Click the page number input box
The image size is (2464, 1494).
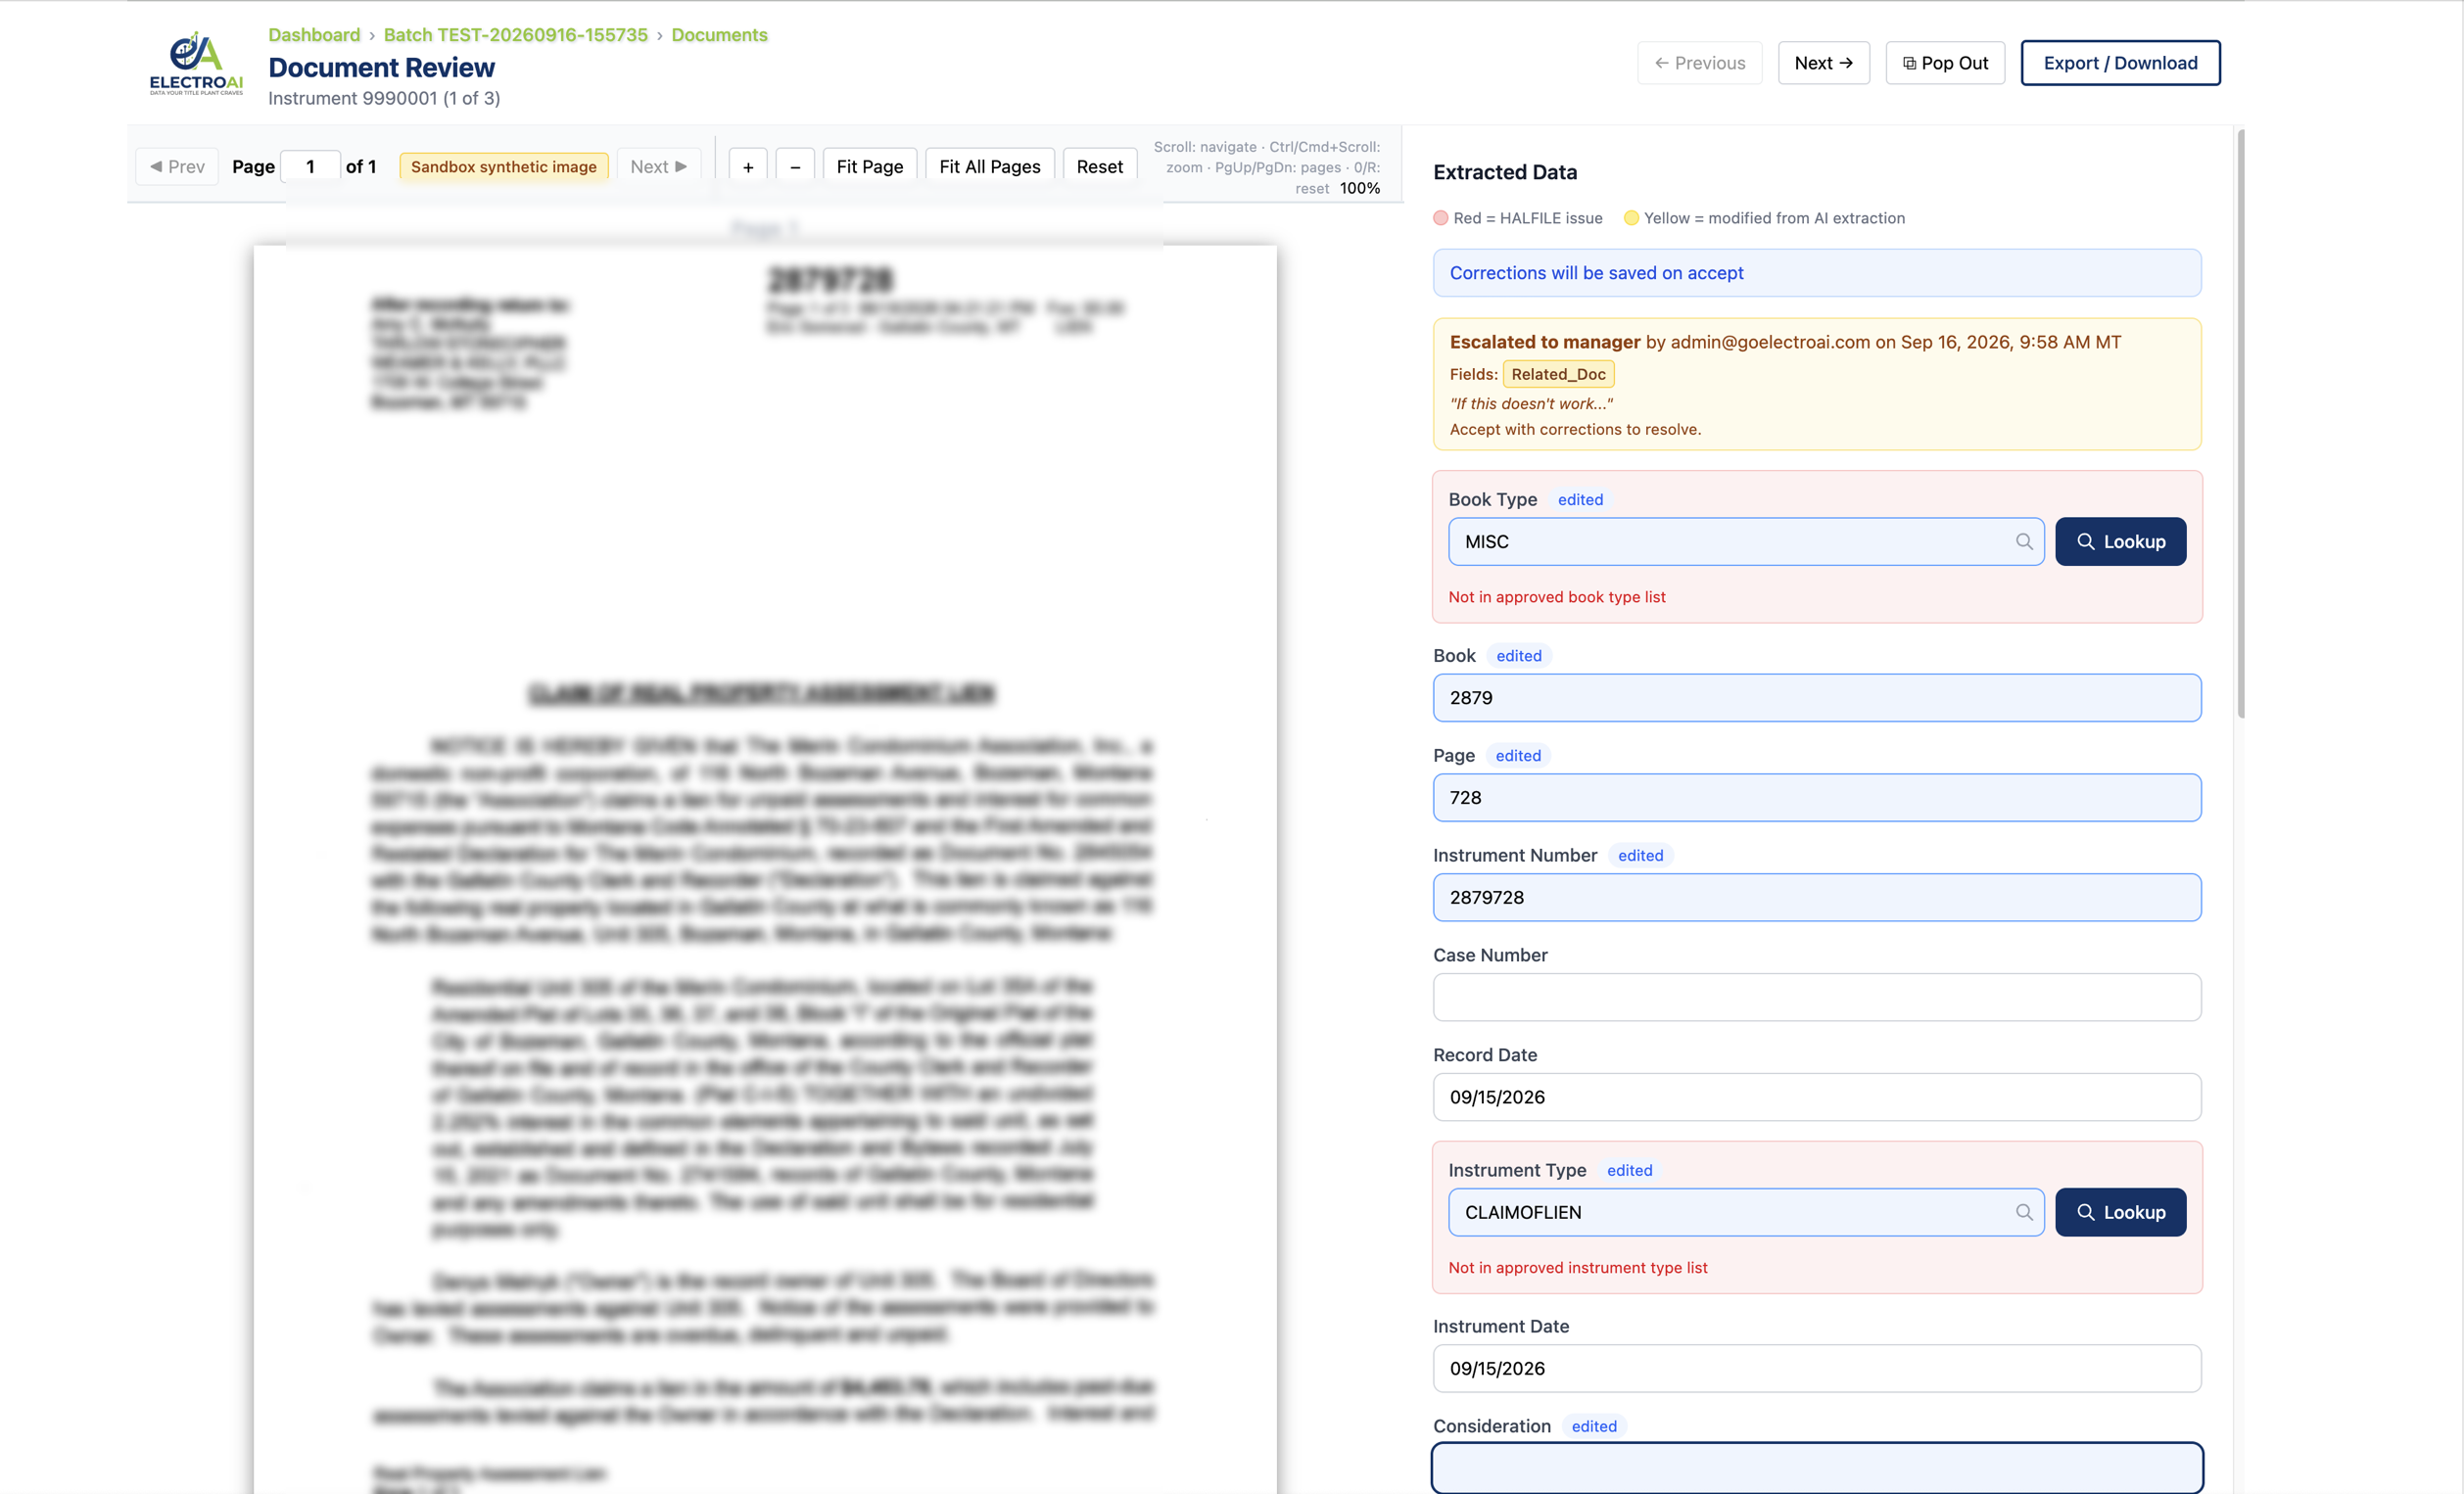tap(310, 166)
